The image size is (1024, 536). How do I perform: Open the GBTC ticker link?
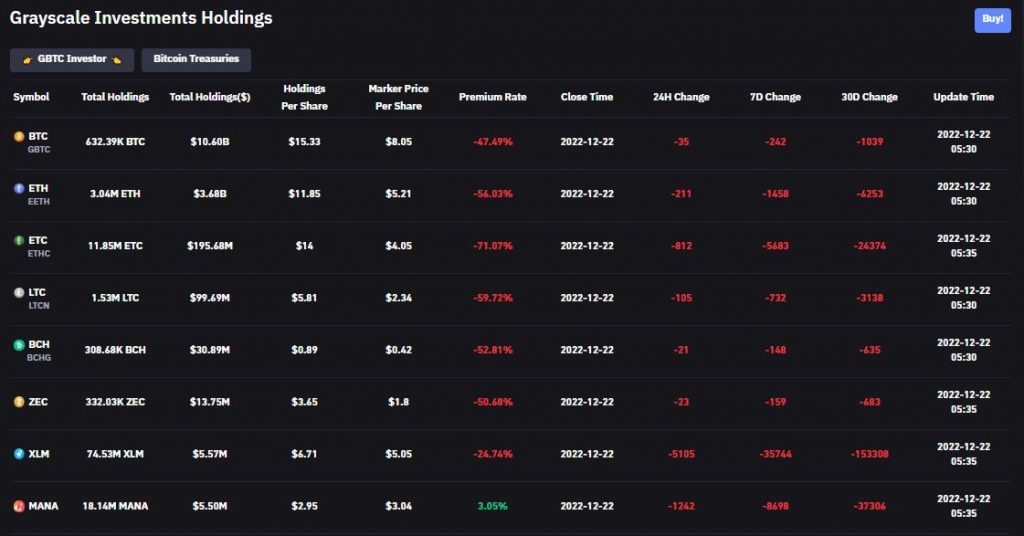39,149
